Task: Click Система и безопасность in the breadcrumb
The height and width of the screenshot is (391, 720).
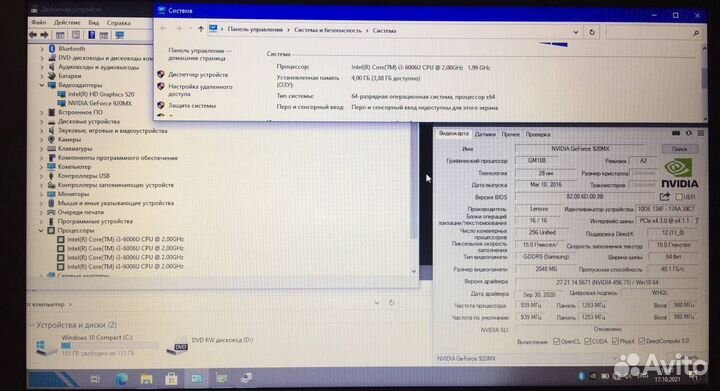Action: (328, 30)
